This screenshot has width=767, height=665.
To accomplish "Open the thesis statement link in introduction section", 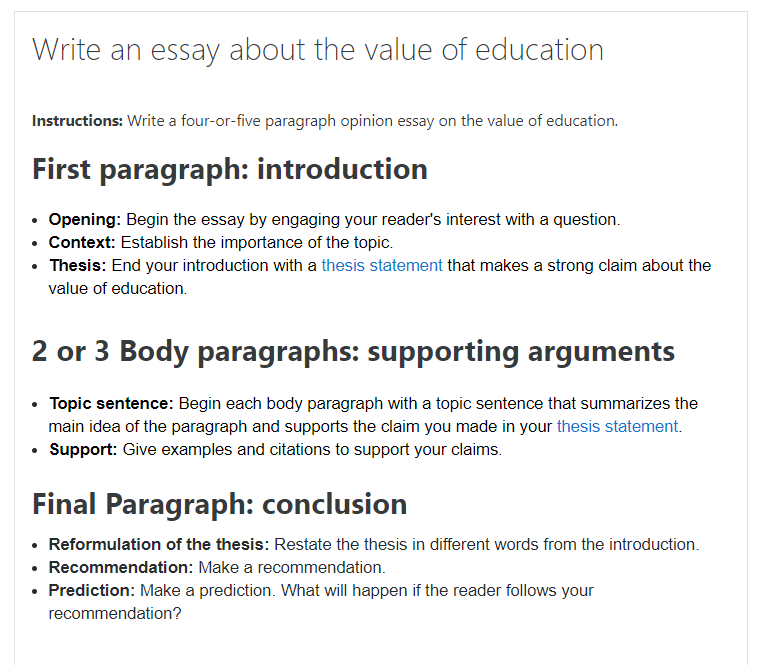I will 382,265.
